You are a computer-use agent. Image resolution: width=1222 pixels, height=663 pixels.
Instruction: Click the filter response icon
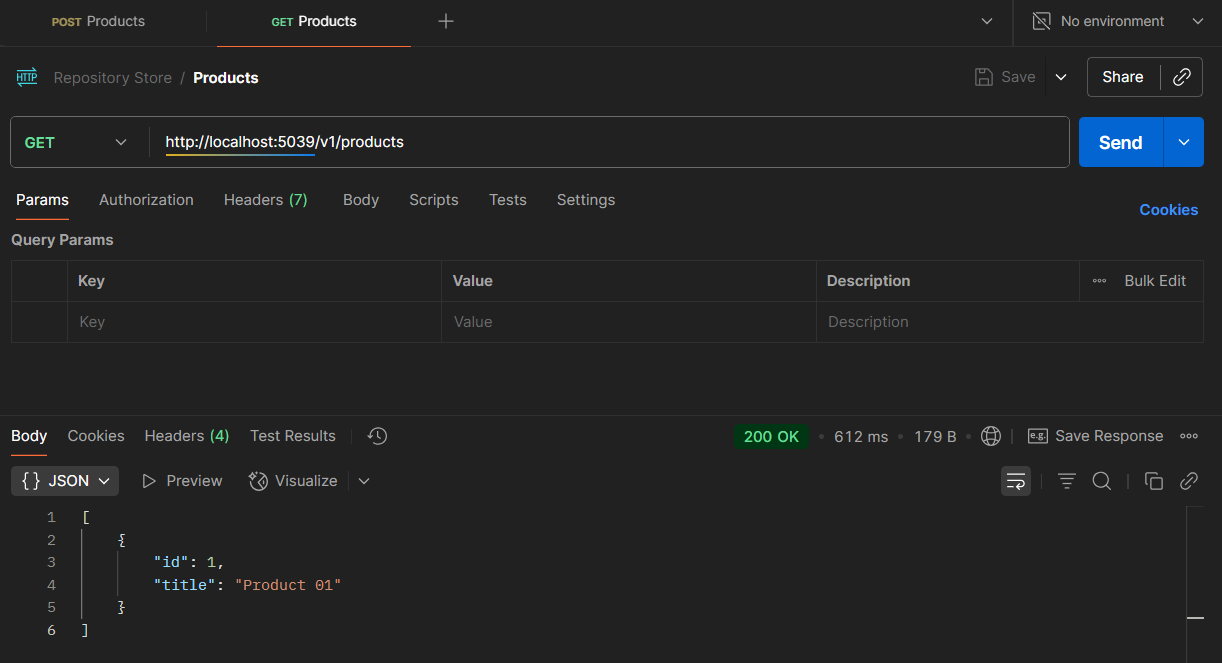[x=1067, y=481]
